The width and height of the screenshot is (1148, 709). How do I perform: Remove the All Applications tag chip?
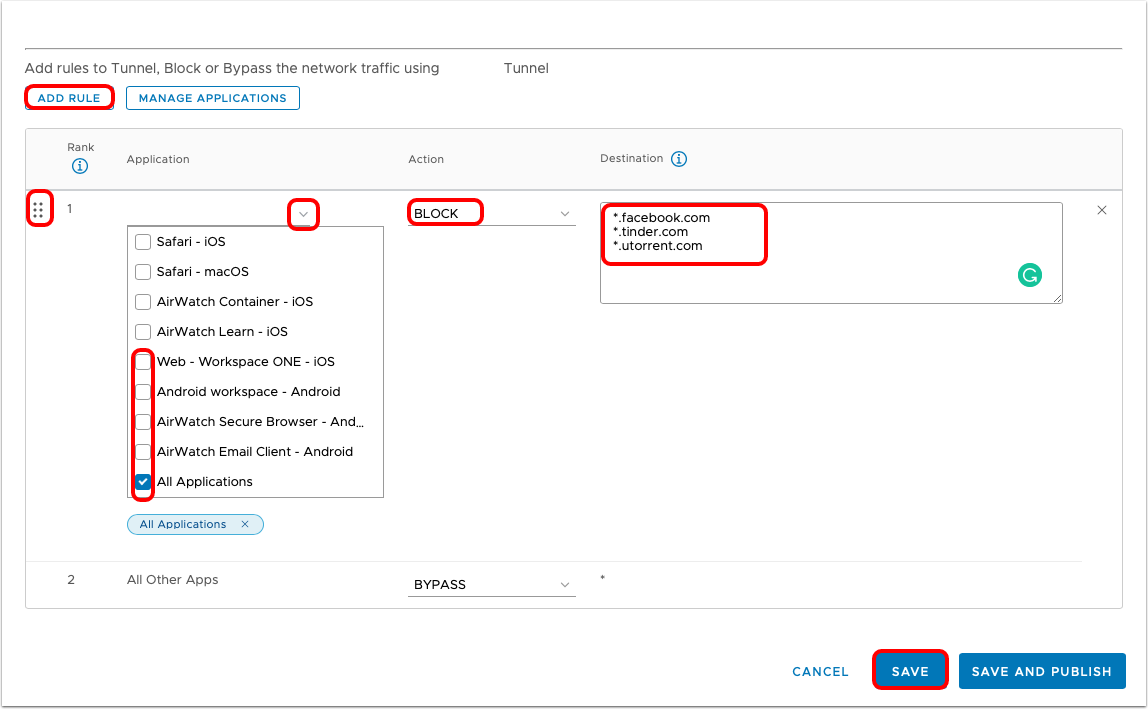(247, 524)
